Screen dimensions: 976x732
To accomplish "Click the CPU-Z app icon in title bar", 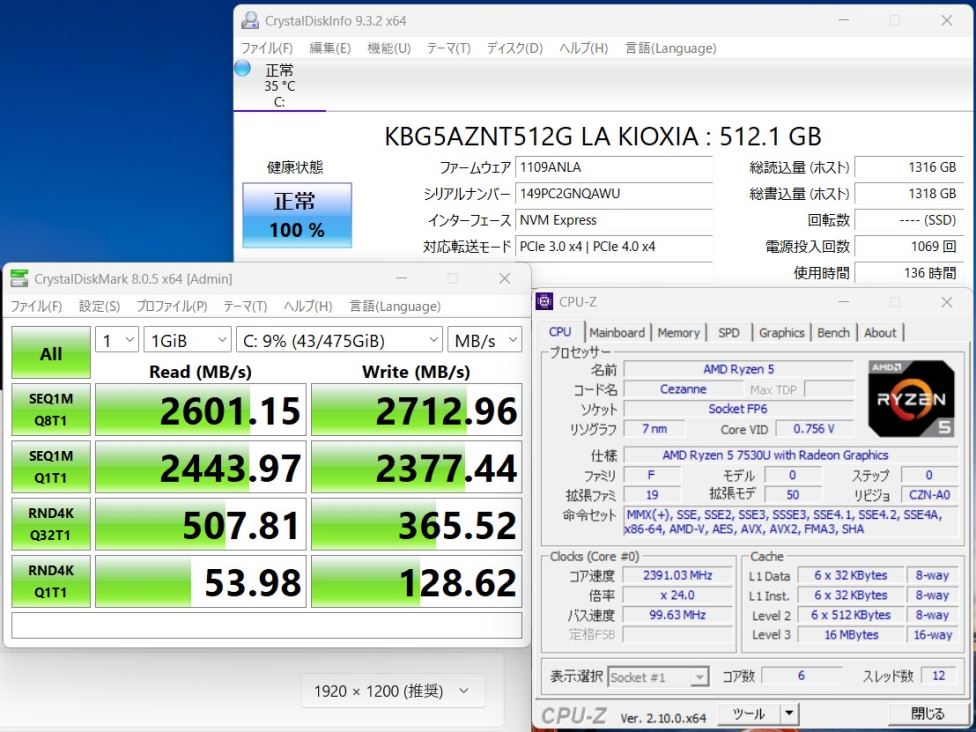I will click(545, 302).
